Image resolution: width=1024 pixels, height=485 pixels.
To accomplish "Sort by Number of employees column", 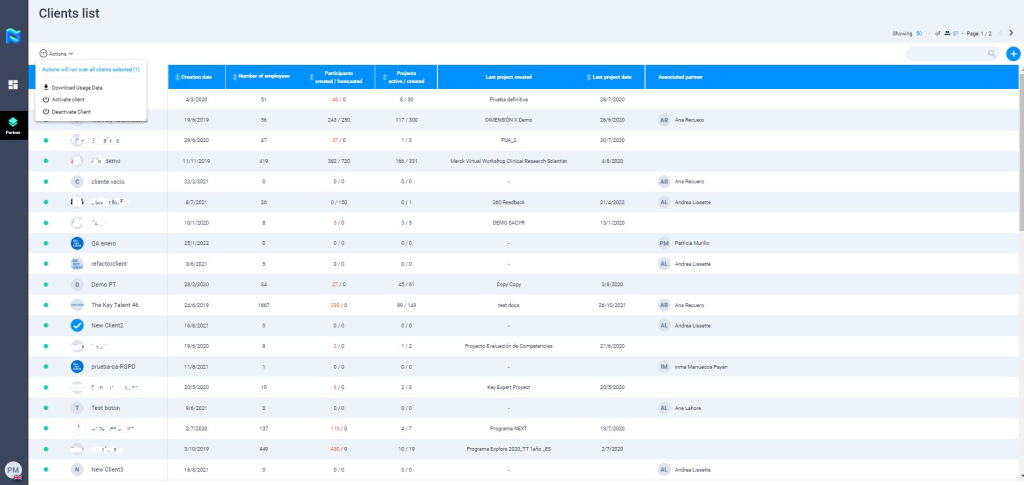I will 263,77.
